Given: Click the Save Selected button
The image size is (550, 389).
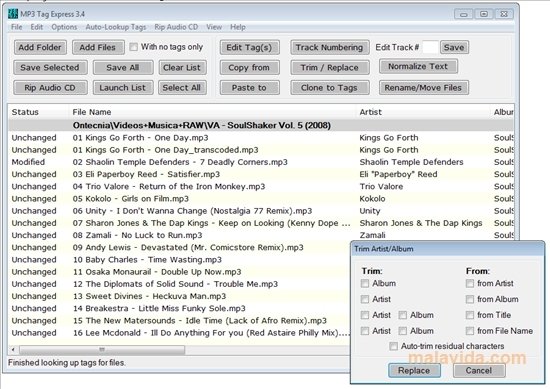Looking at the screenshot, I should 50,67.
